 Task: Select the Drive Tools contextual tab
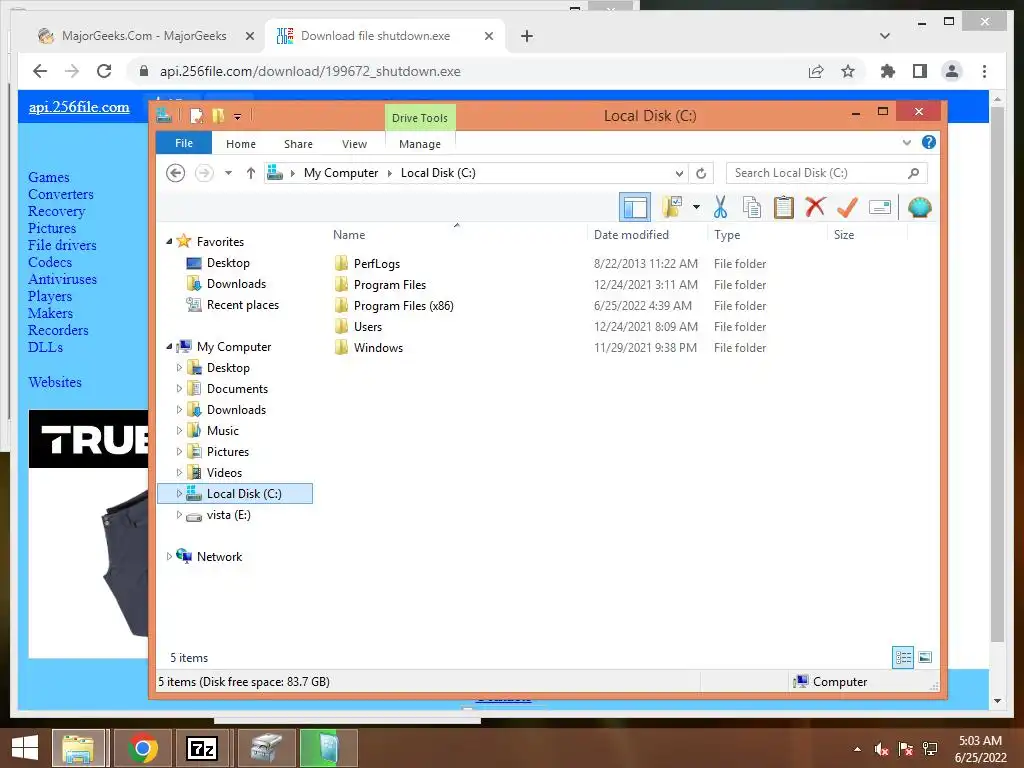[x=420, y=118]
